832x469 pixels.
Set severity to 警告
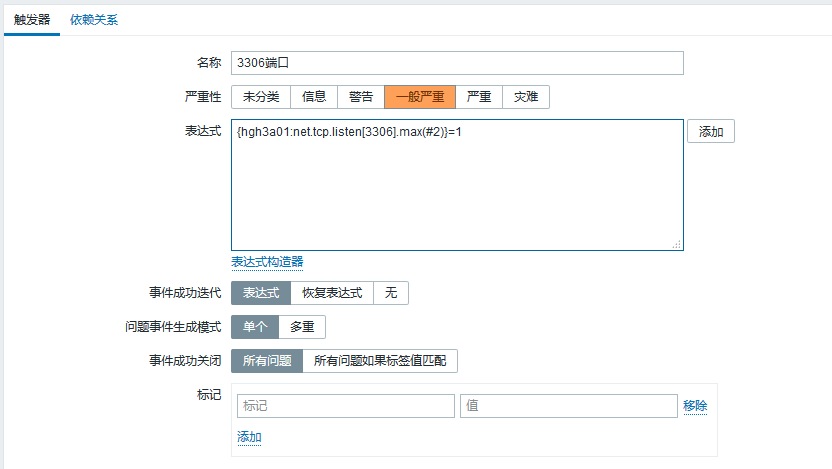pyautogui.click(x=361, y=97)
